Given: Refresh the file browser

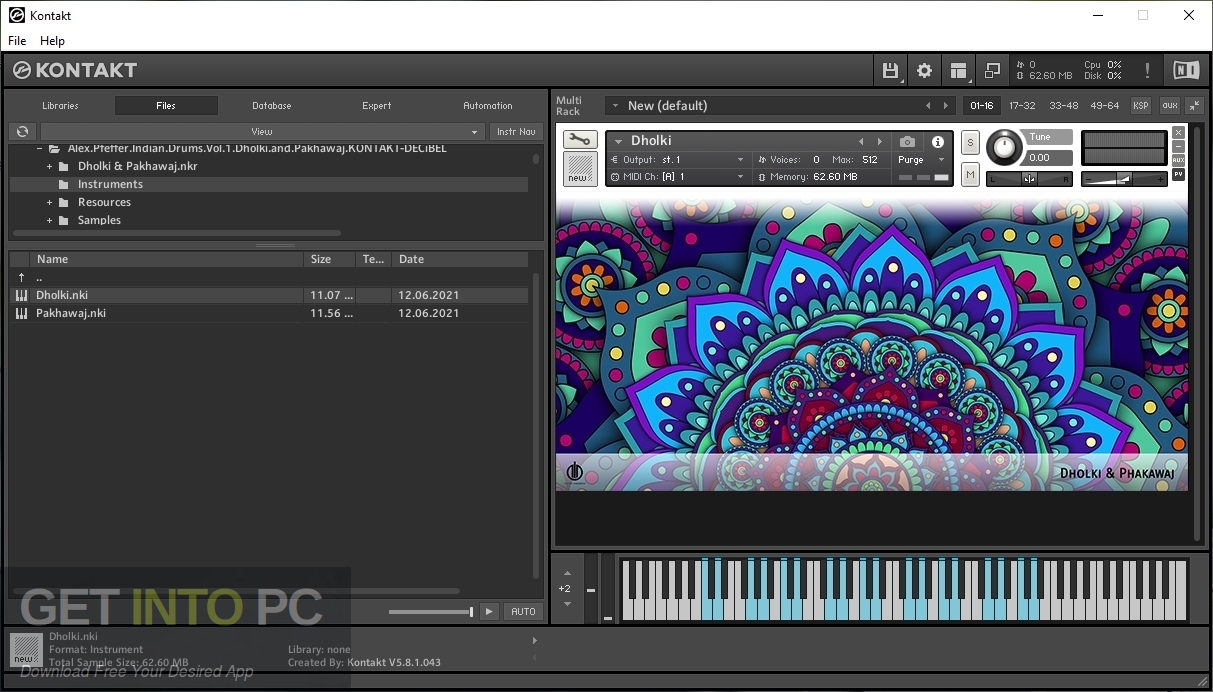Looking at the screenshot, I should tap(22, 131).
